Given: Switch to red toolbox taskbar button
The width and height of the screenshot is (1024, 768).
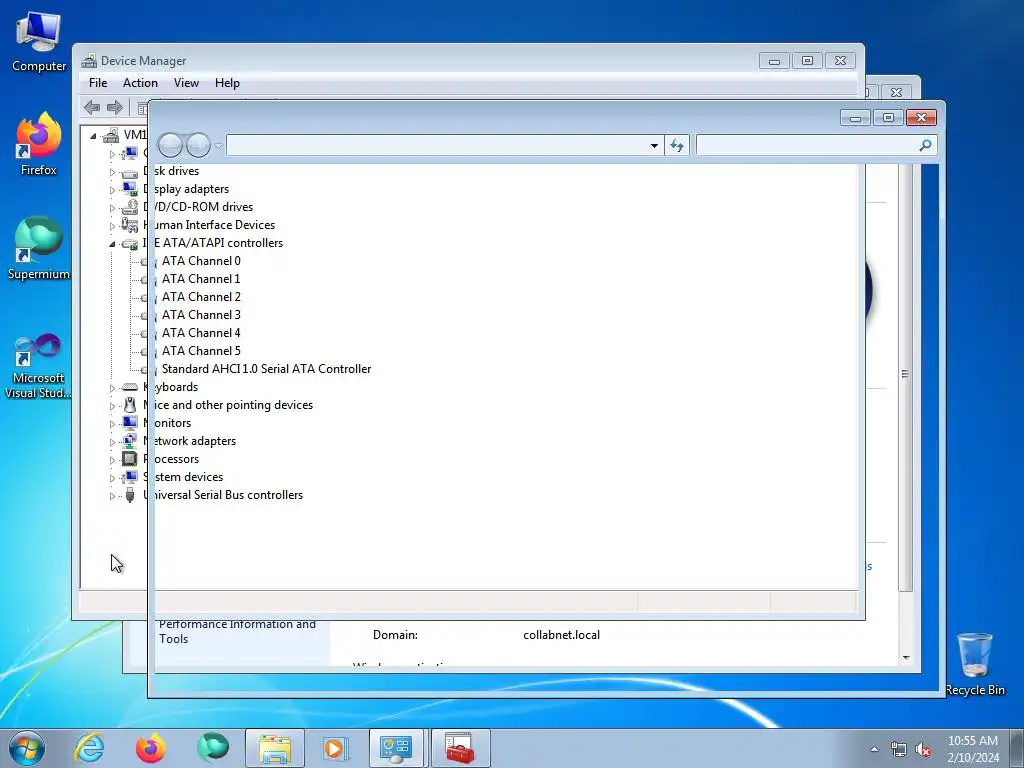Looking at the screenshot, I should (460, 748).
